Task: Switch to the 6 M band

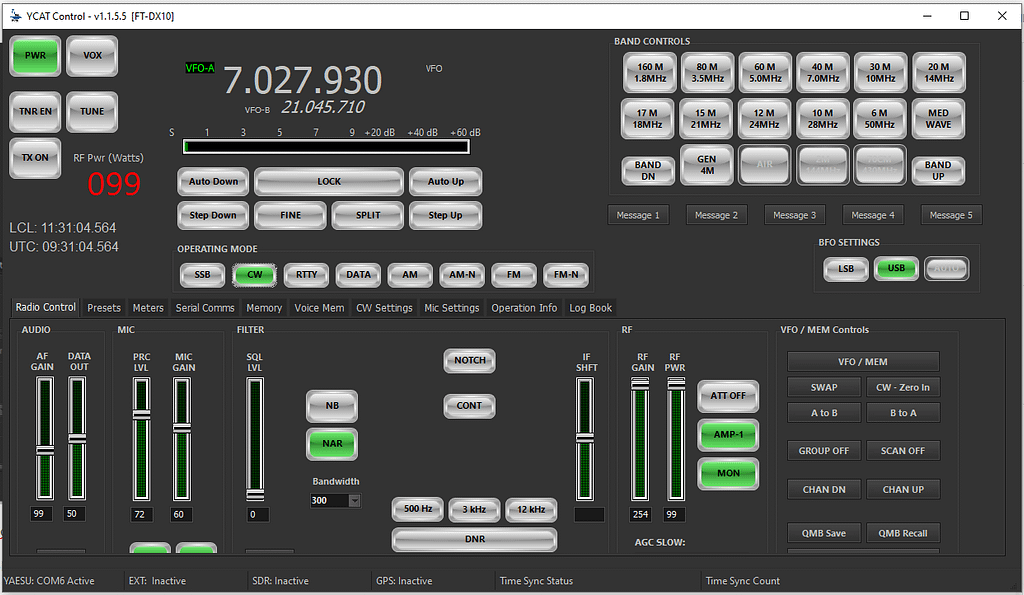Action: (x=880, y=119)
